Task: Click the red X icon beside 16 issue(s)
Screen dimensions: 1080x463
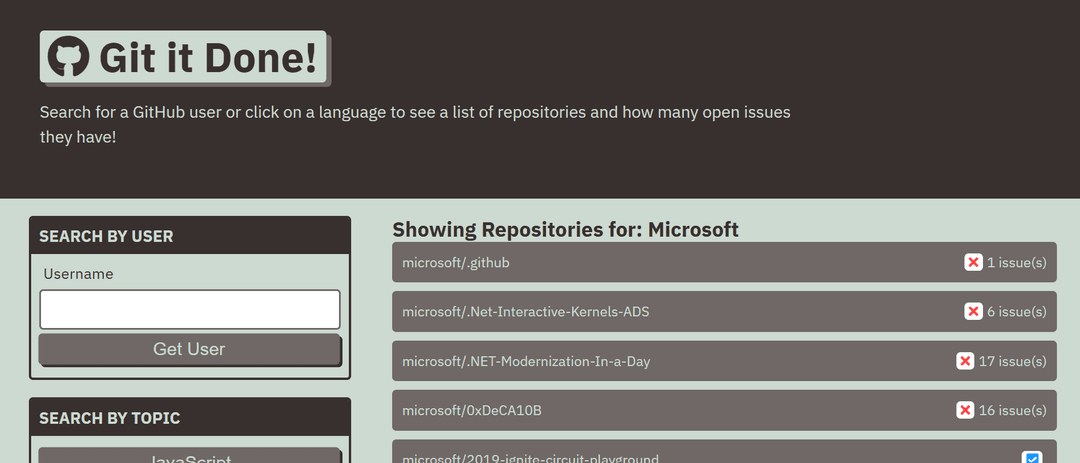Action: click(x=965, y=410)
